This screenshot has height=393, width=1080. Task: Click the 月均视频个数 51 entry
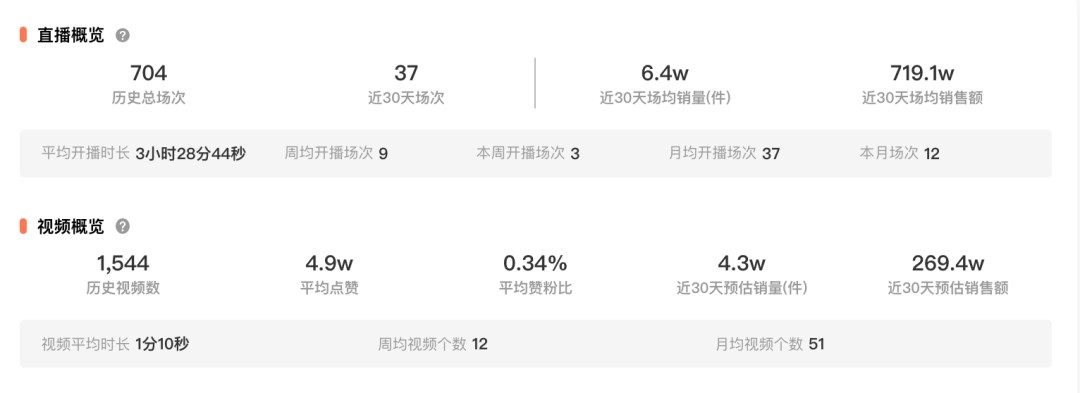click(x=770, y=344)
